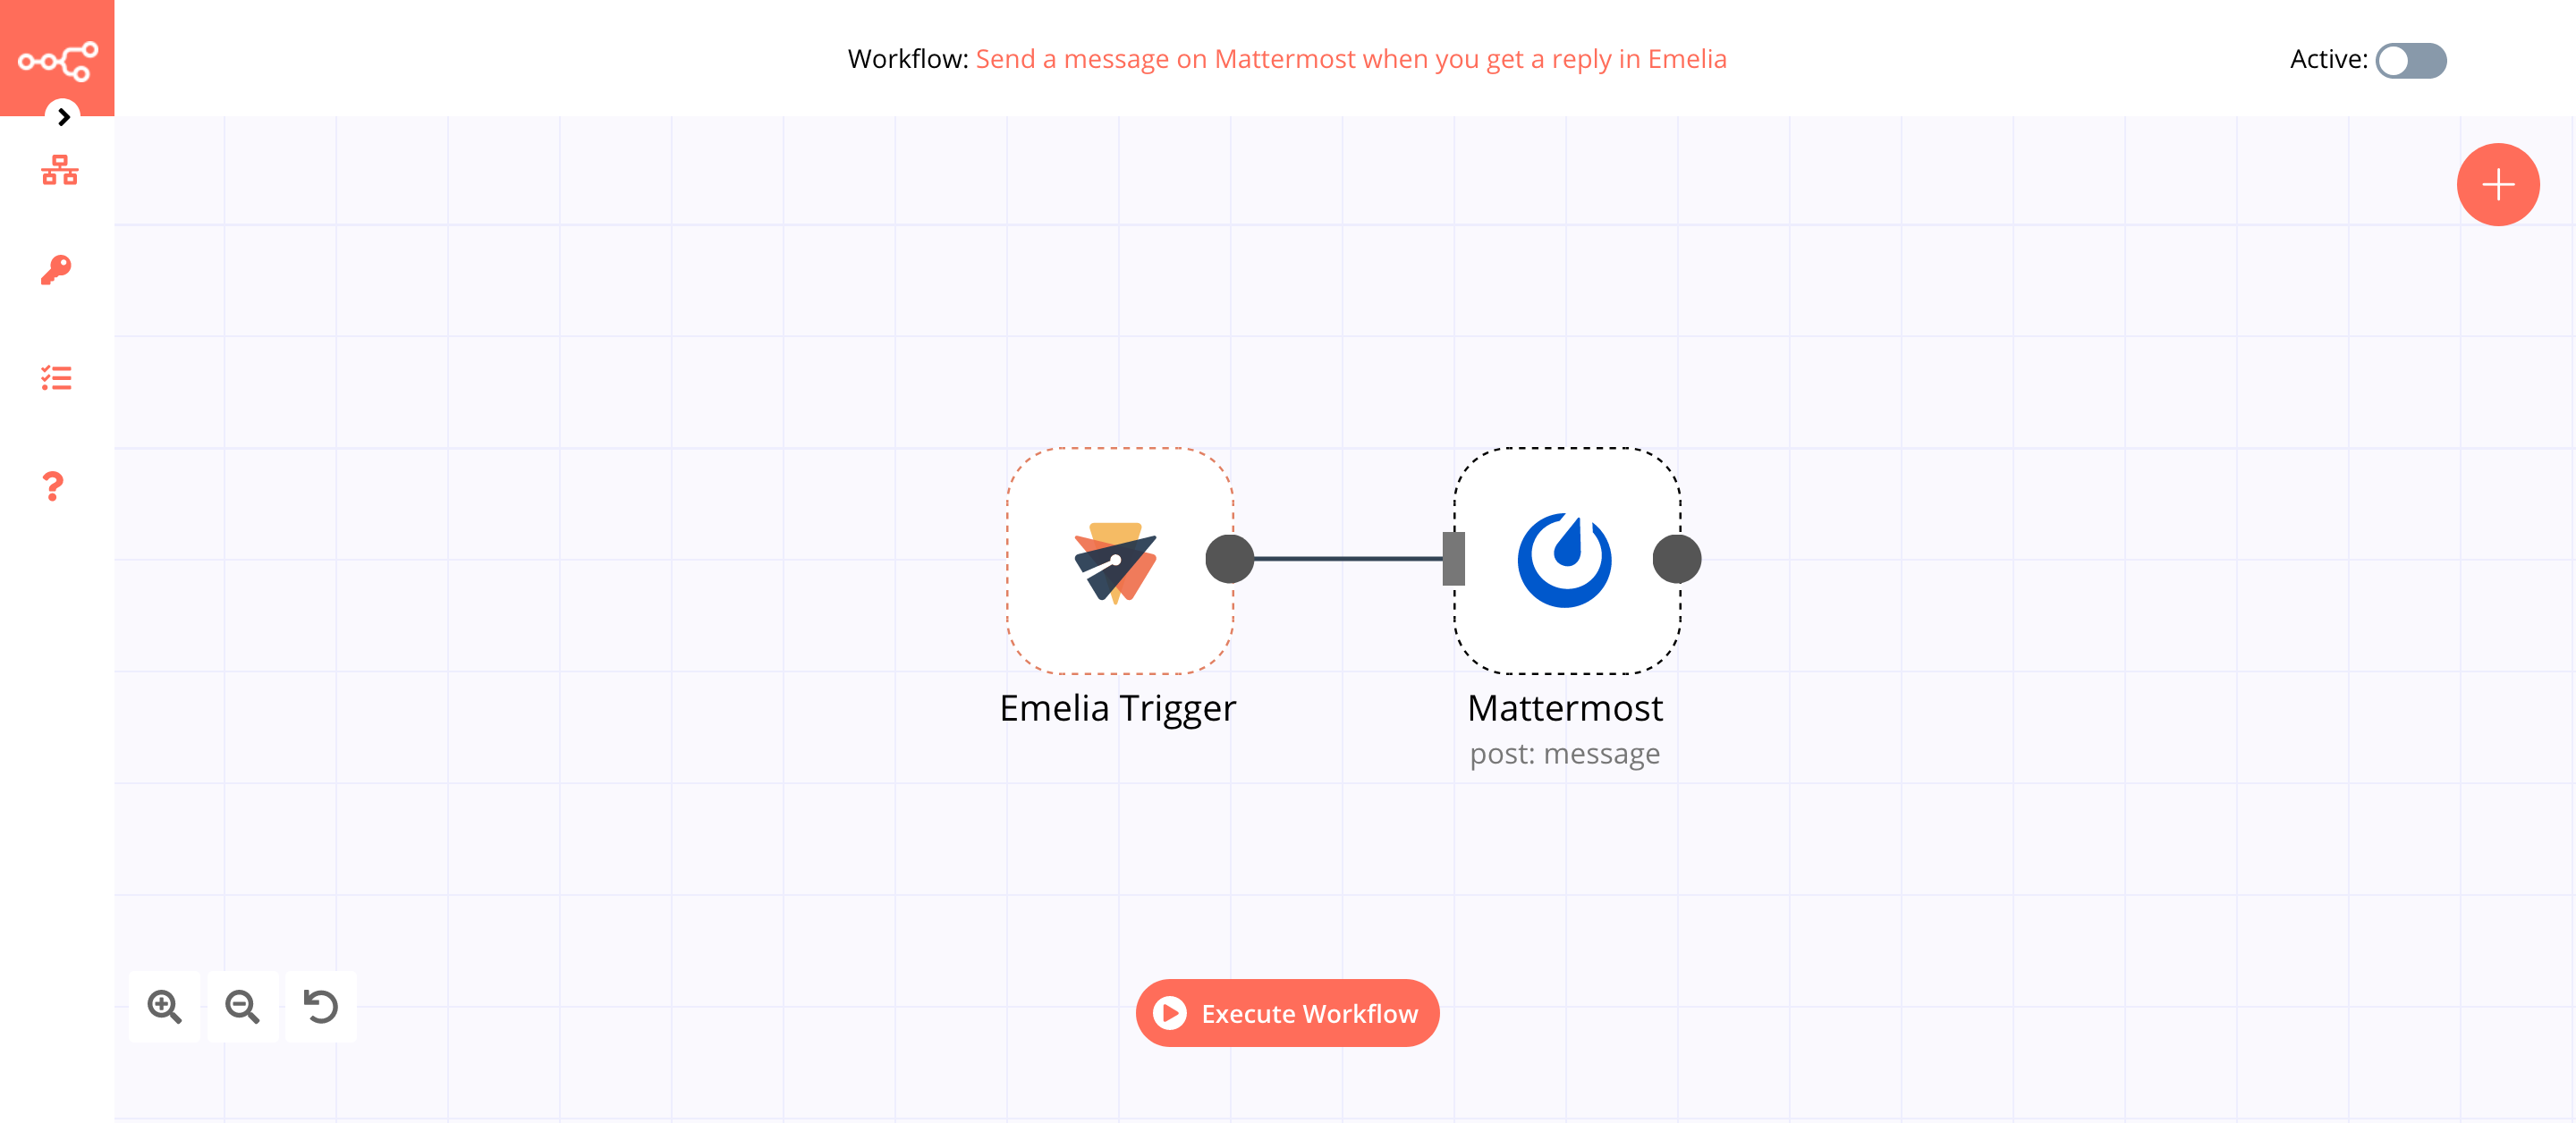Click the input connector on Mattermost node
The width and height of the screenshot is (2576, 1123).
pyautogui.click(x=1453, y=558)
